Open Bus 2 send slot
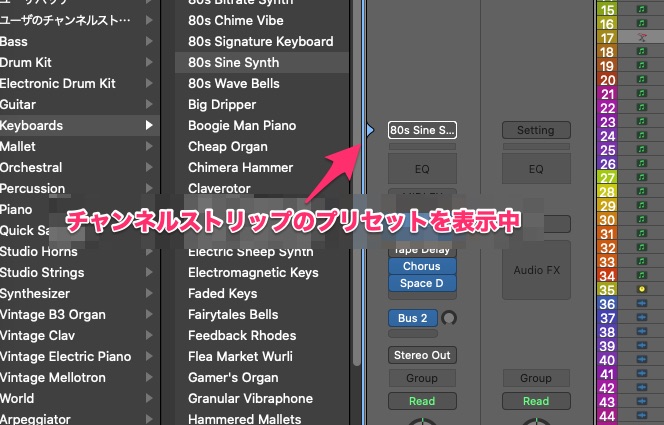Image resolution: width=664 pixels, height=425 pixels. click(413, 318)
